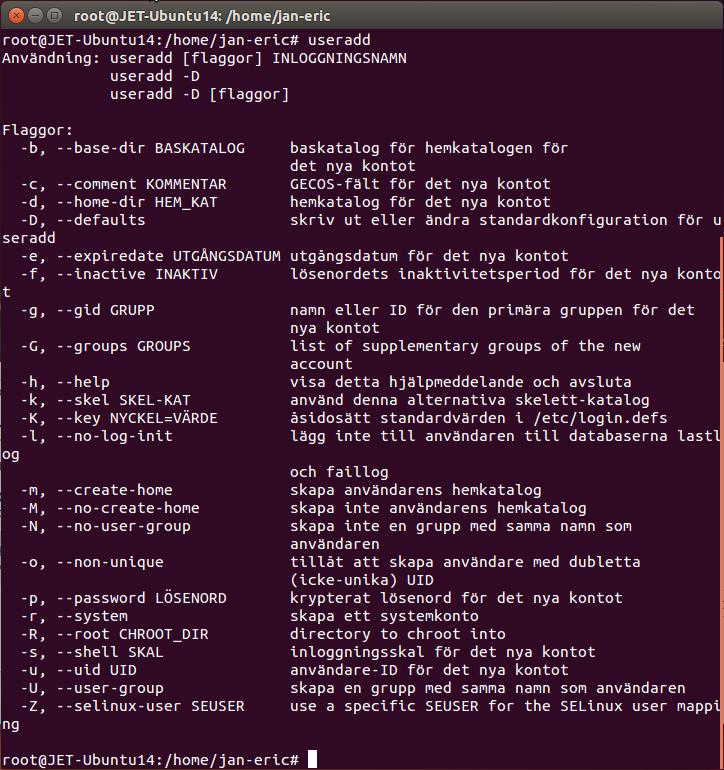Click the typed 'useradd' command
Image resolution: width=724 pixels, height=770 pixels.
coord(339,40)
